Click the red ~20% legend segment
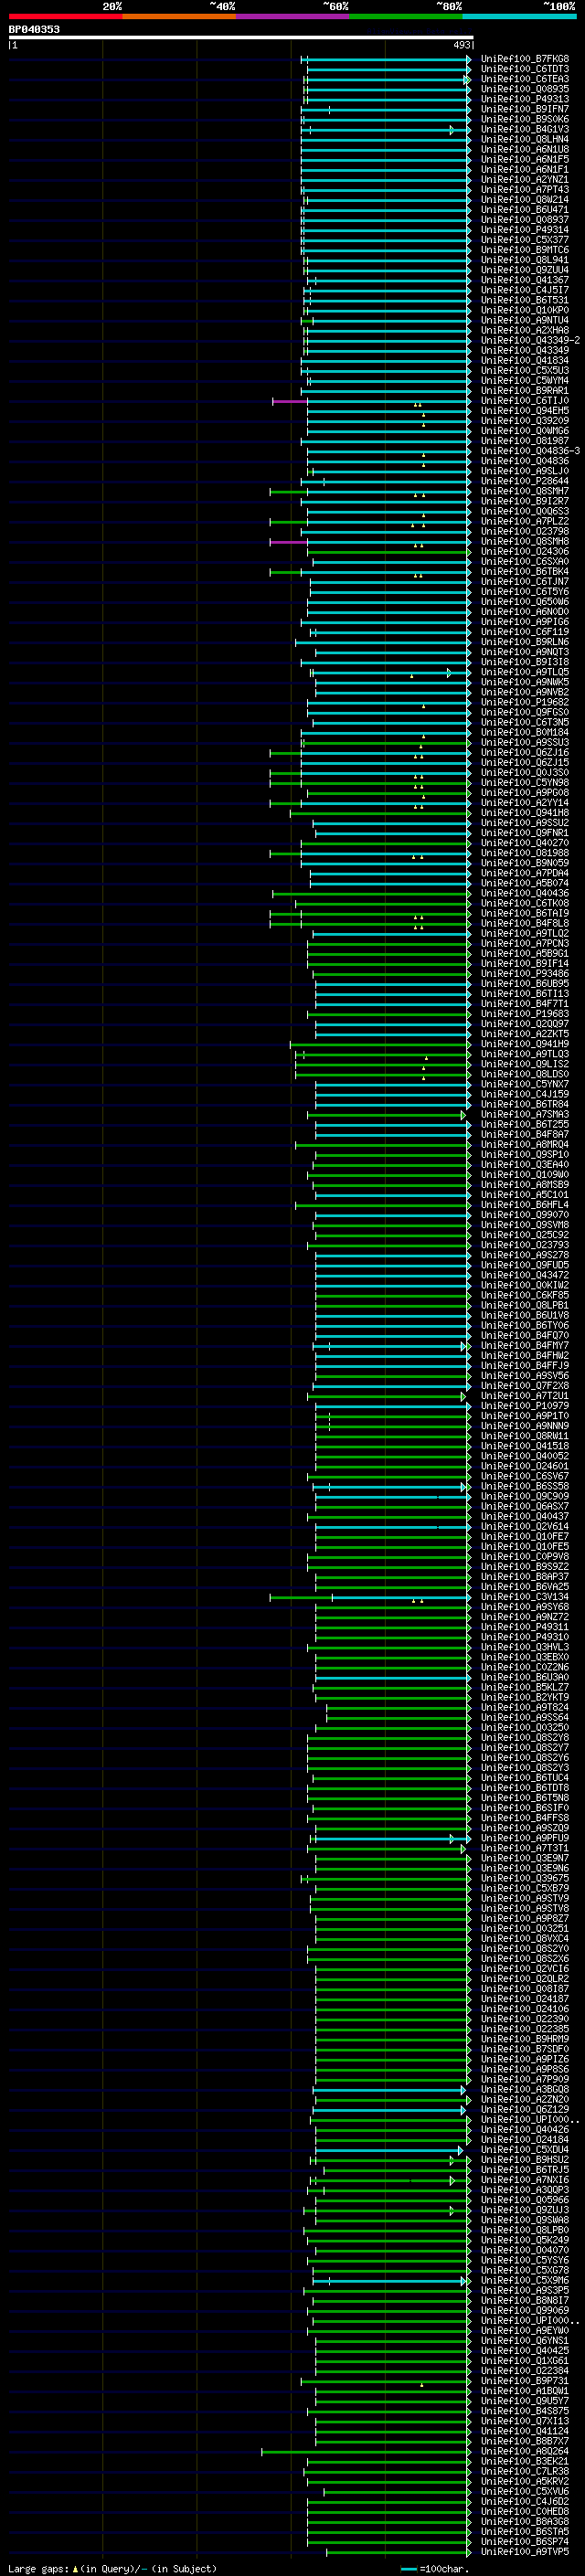The height and width of the screenshot is (2576, 585). (65, 16)
